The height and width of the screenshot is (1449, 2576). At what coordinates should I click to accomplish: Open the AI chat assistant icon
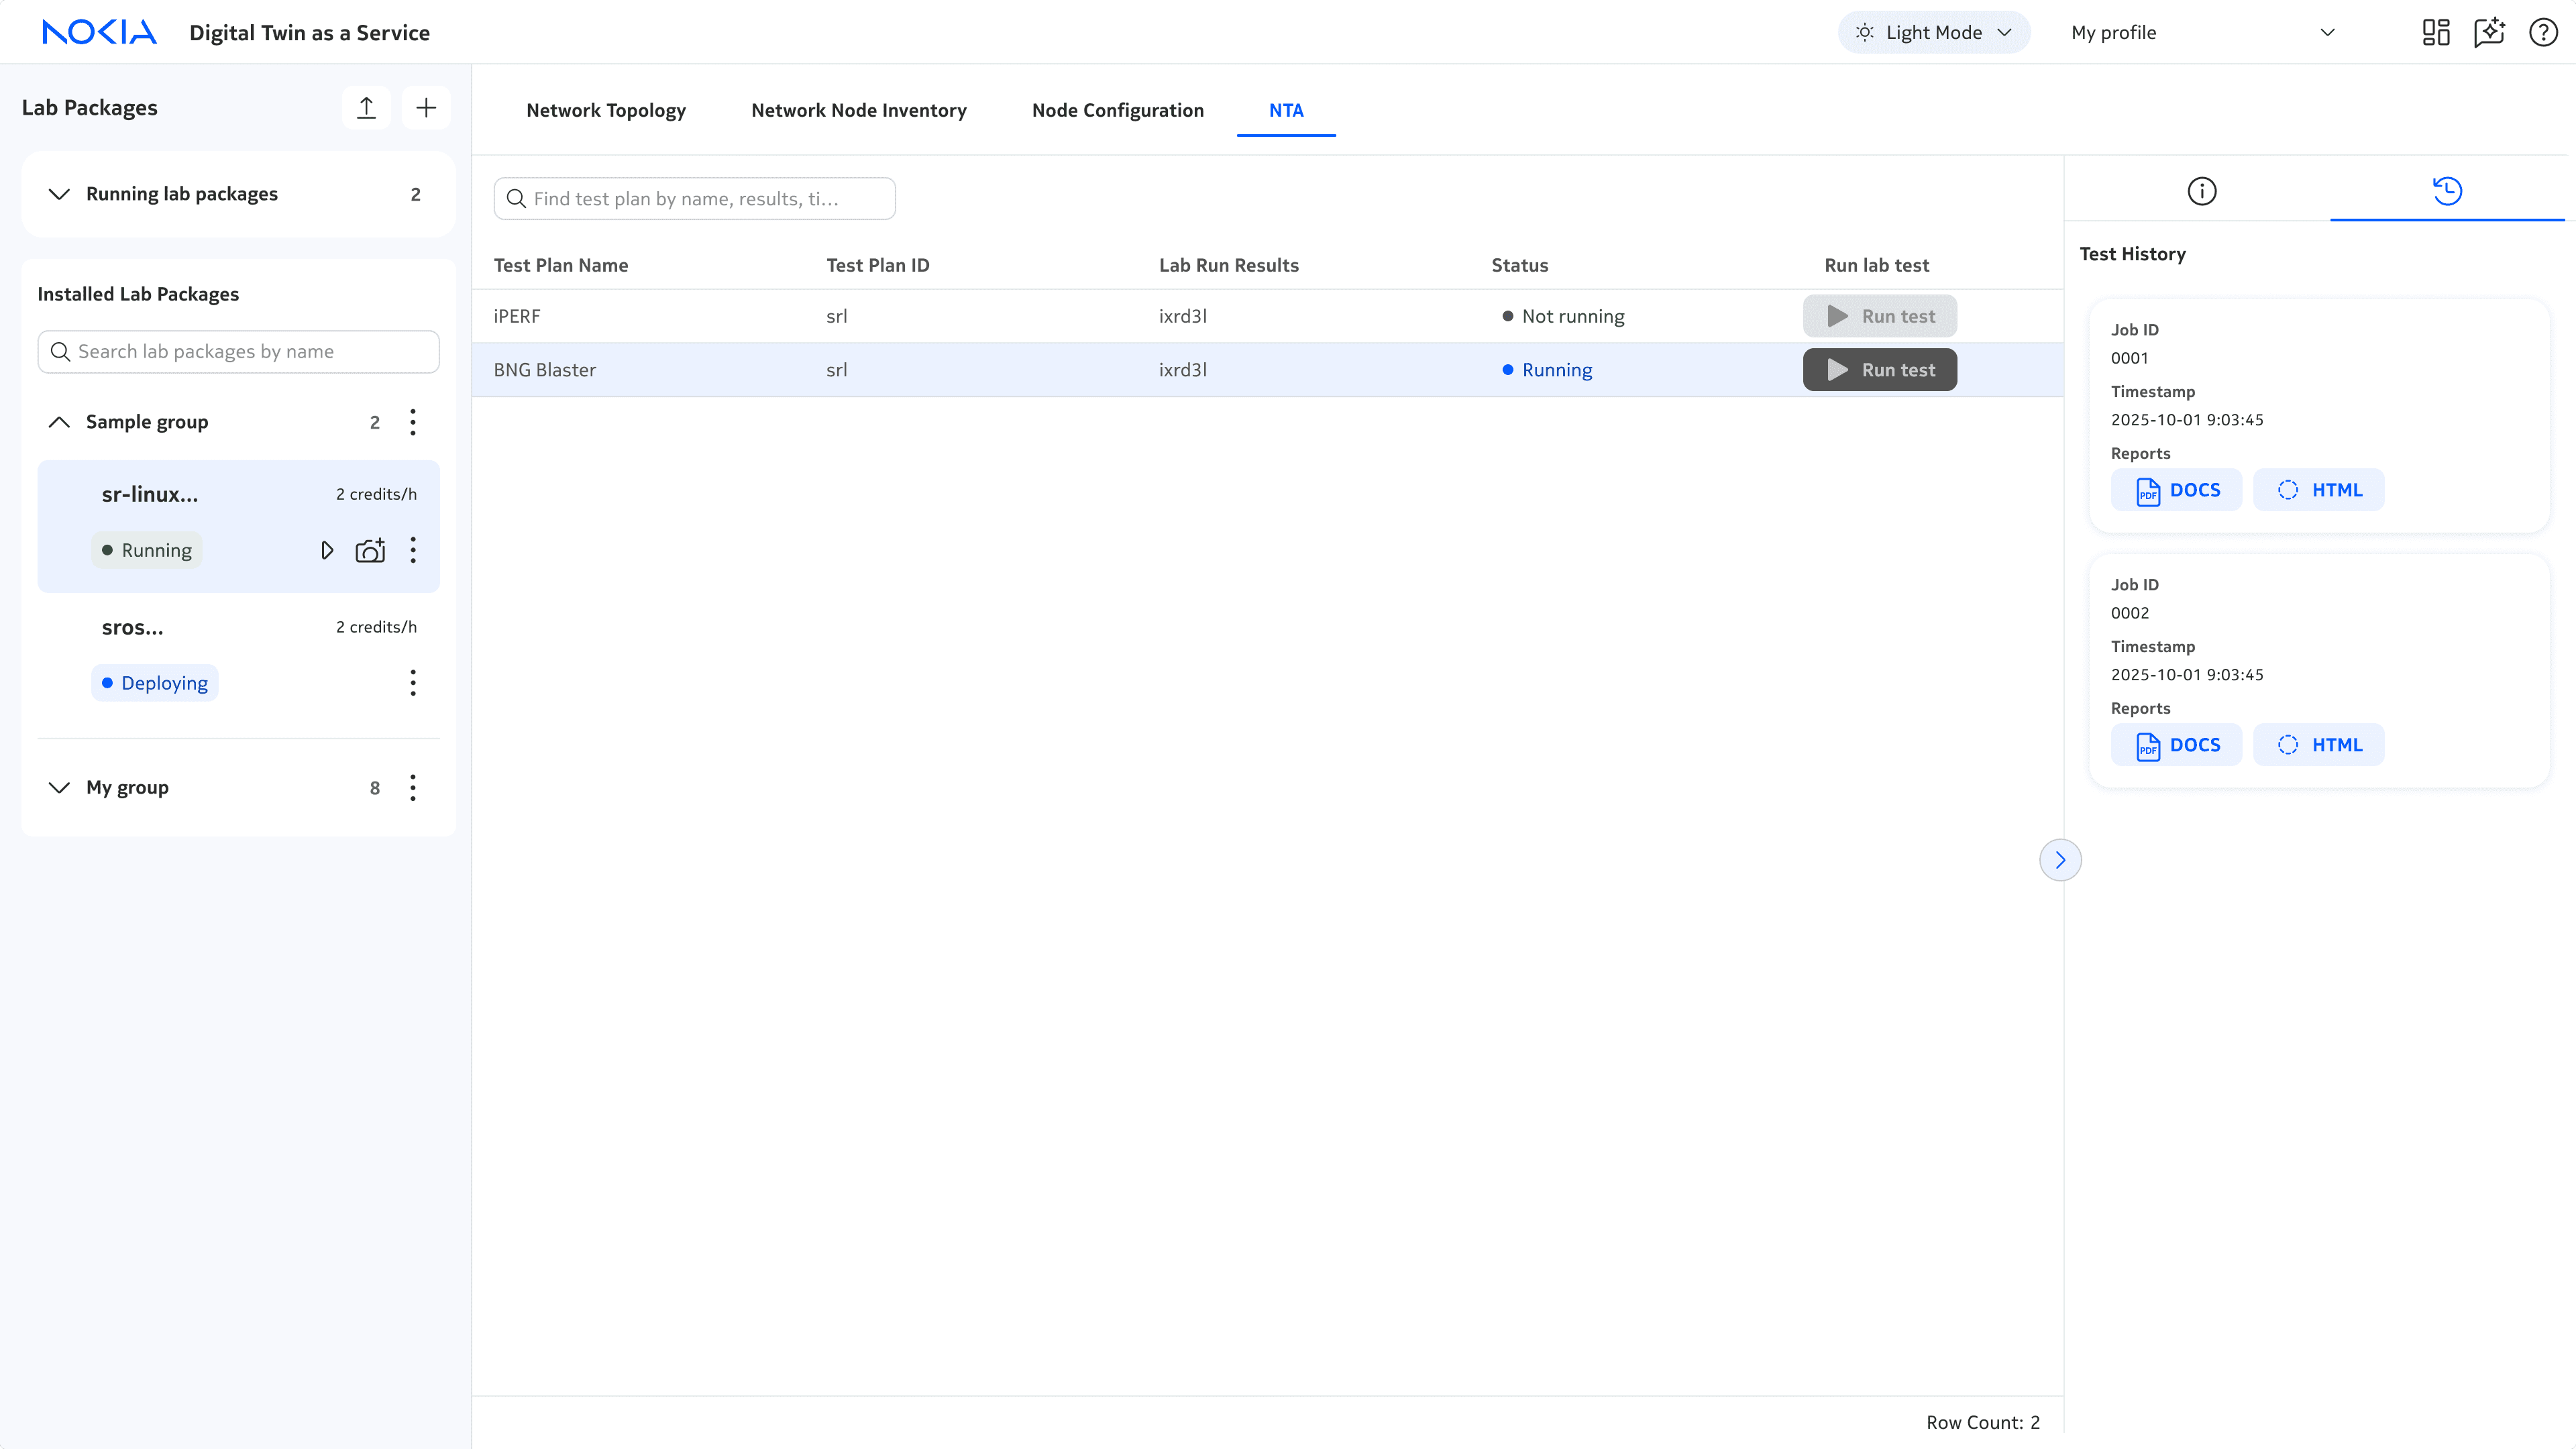(2489, 32)
